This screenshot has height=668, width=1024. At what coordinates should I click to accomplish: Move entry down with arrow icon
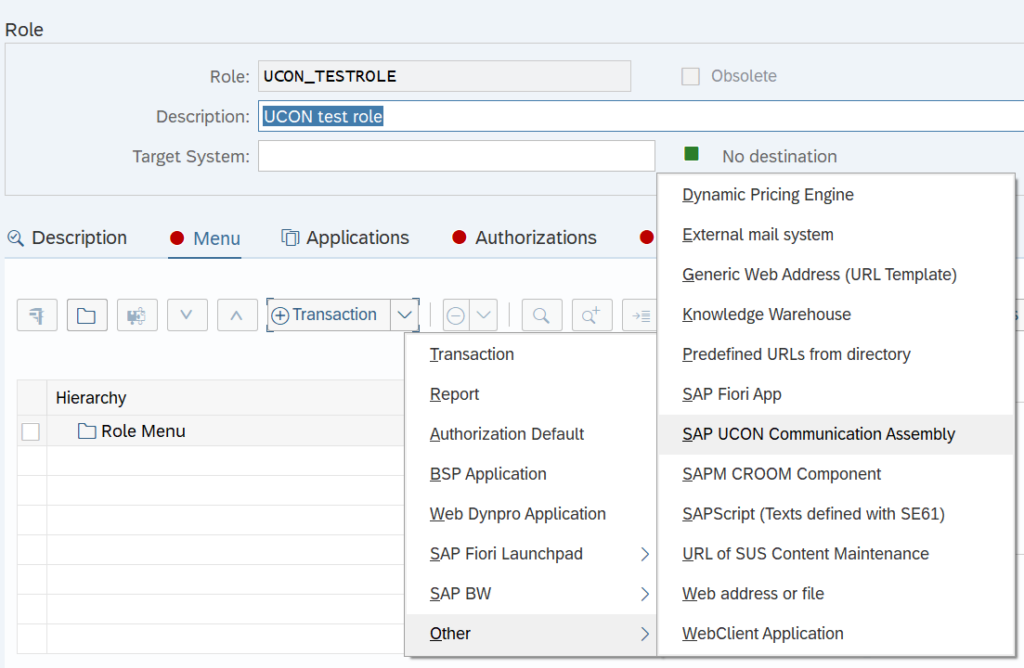(x=187, y=315)
